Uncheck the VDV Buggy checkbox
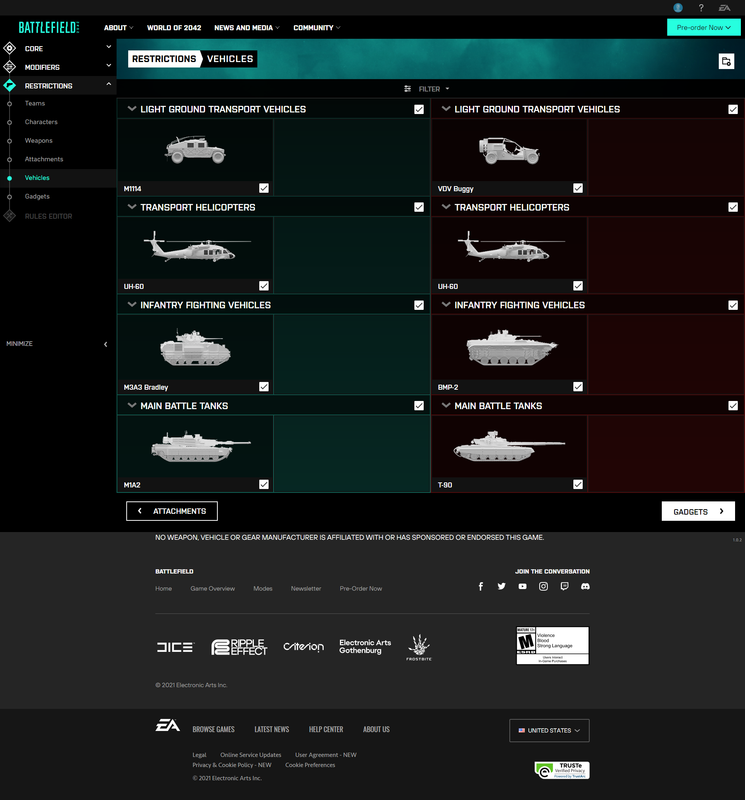 click(x=578, y=188)
